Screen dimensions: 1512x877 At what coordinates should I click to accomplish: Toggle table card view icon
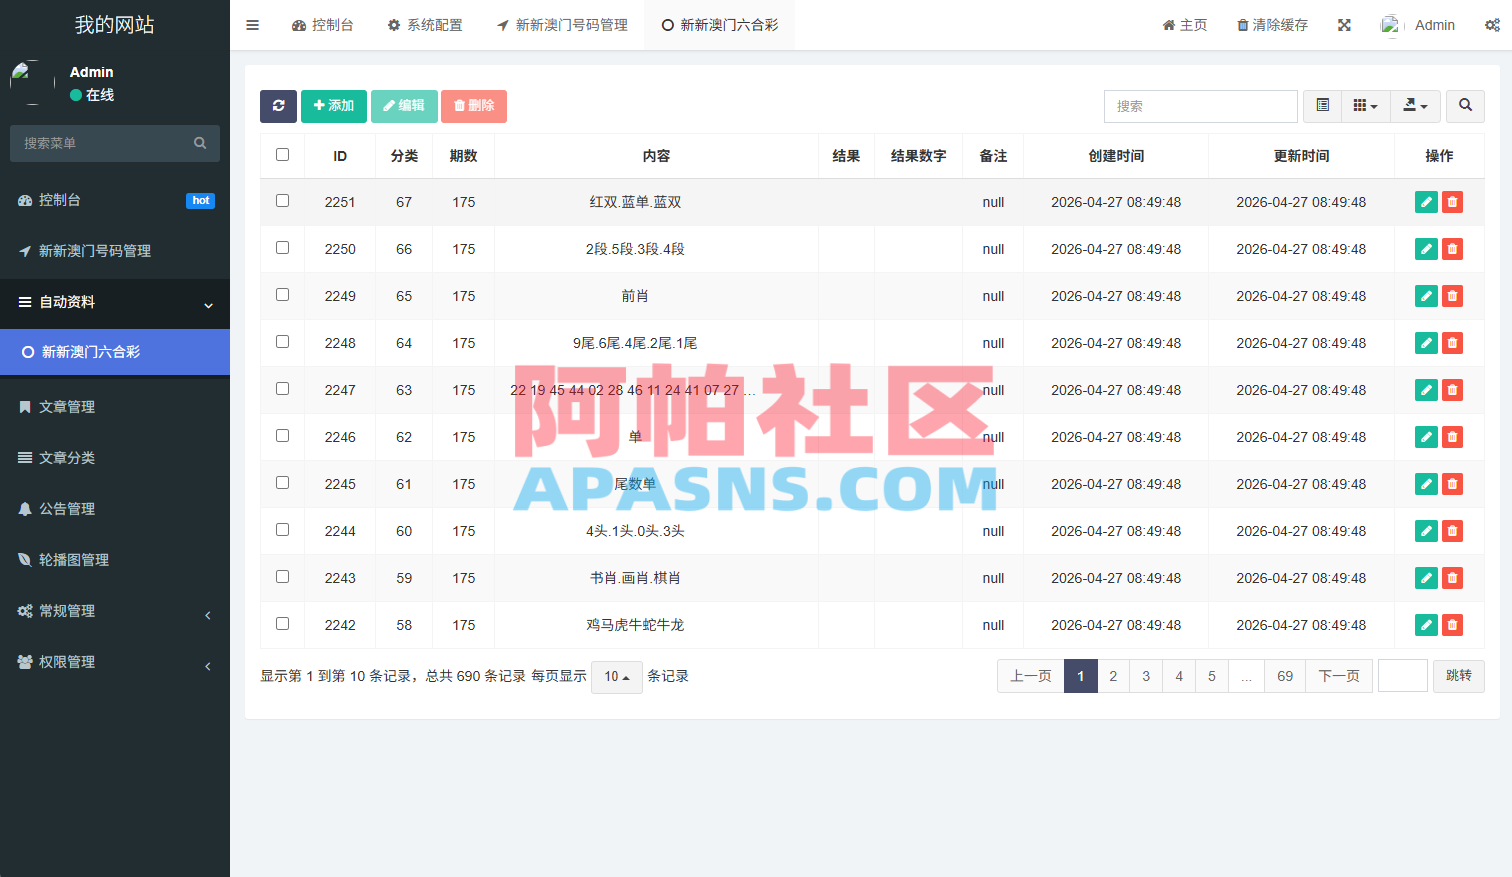1322,106
